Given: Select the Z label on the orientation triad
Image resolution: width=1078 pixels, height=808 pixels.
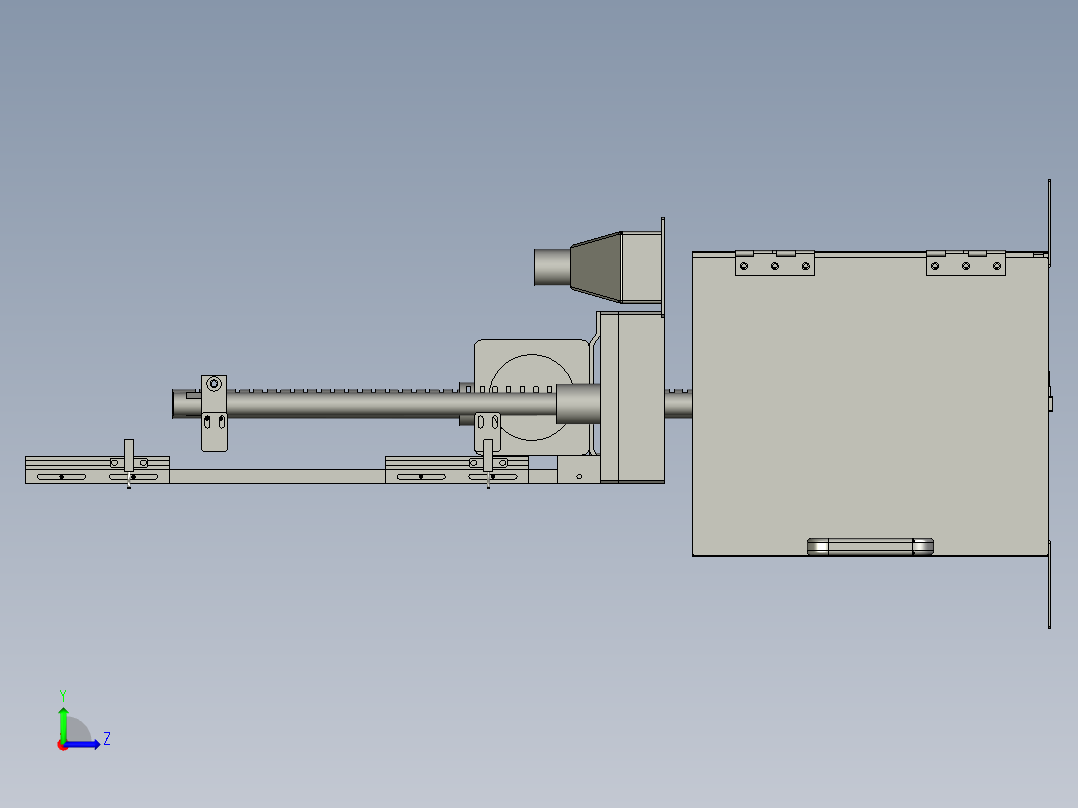Looking at the screenshot, I should pyautogui.click(x=106, y=738).
